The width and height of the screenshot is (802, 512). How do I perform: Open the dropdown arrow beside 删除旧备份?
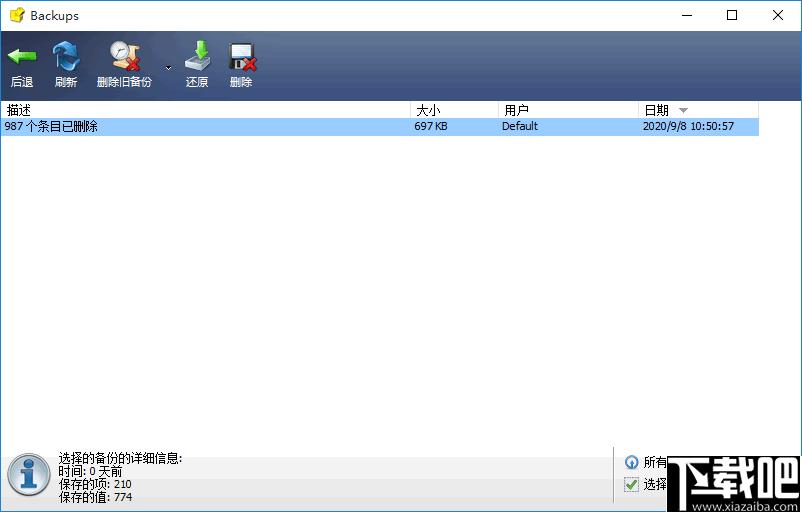click(168, 68)
